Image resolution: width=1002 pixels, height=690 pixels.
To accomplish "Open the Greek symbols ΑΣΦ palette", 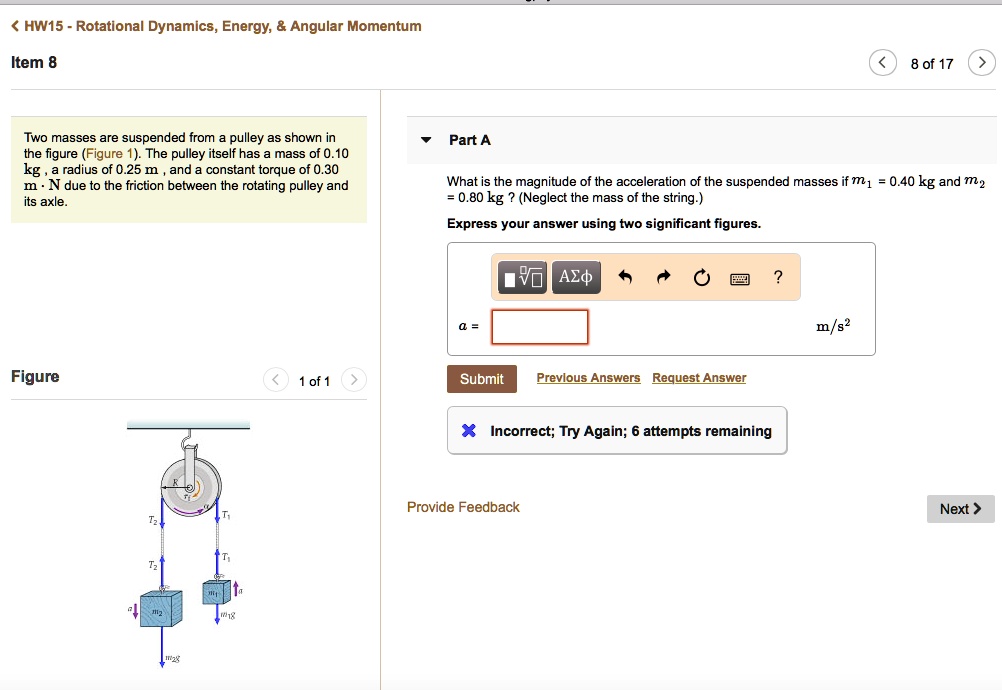I will [x=575, y=277].
